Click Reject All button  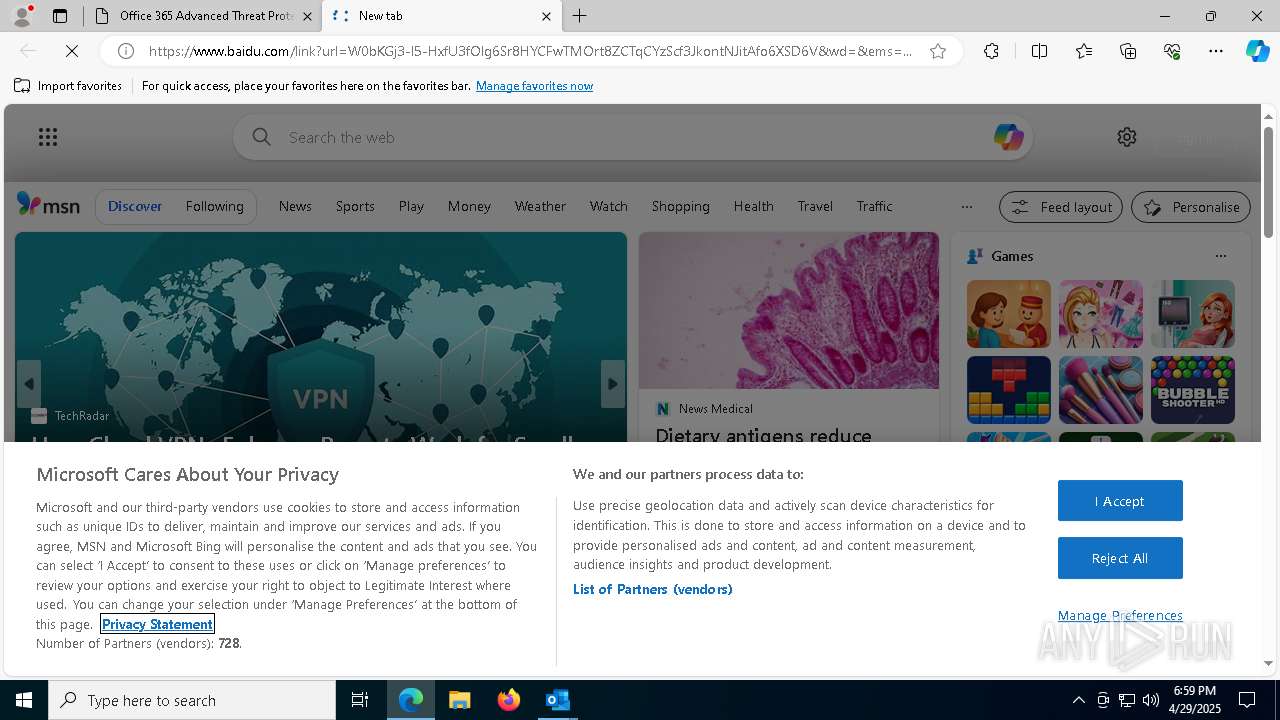click(x=1120, y=558)
